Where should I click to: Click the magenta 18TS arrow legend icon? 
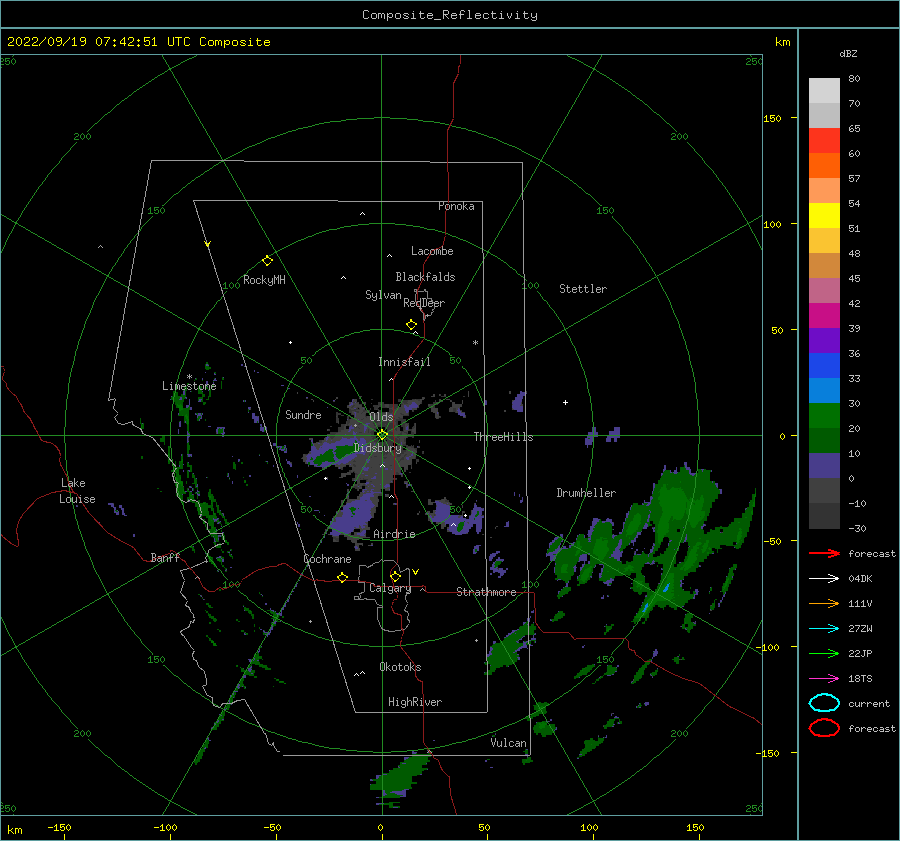pyautogui.click(x=824, y=679)
